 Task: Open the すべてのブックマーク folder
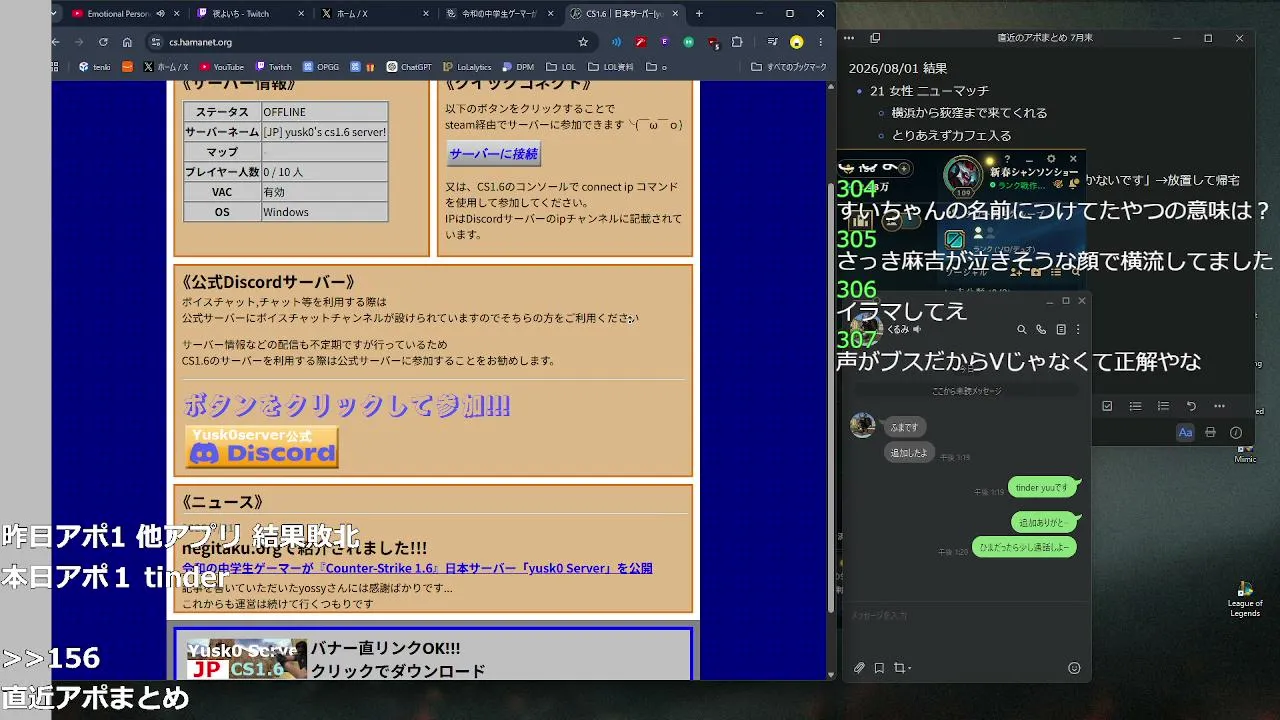[x=789, y=67]
